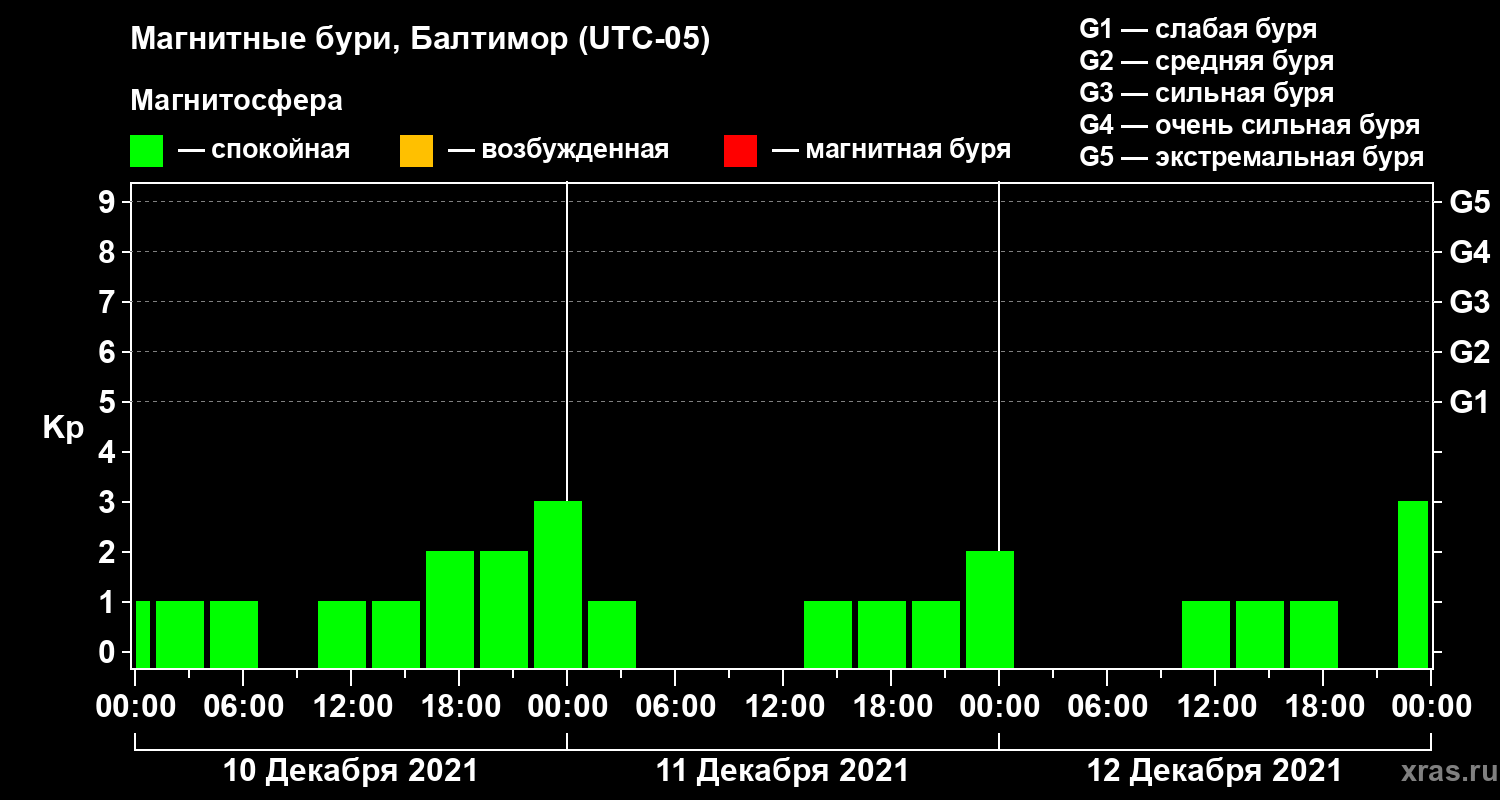Click the Kp 3 bar at the end of 12 December

[1413, 584]
